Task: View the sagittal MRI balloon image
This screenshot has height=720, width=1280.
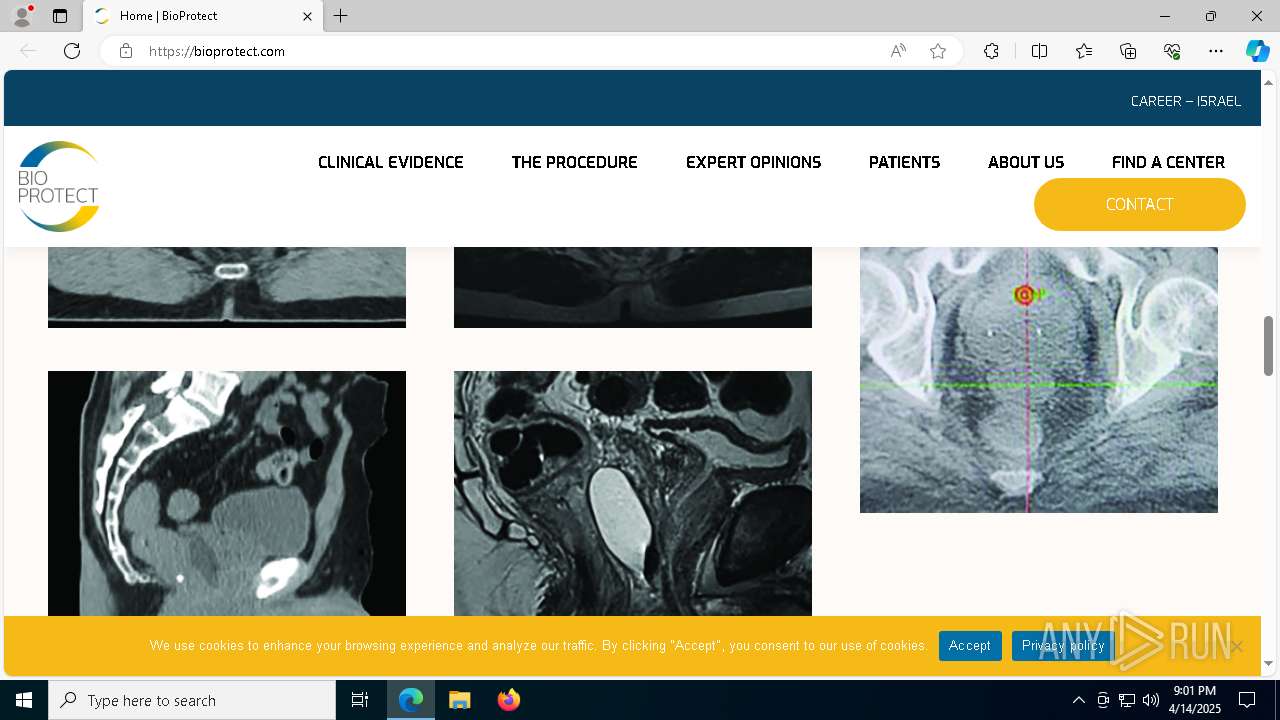Action: (x=633, y=494)
